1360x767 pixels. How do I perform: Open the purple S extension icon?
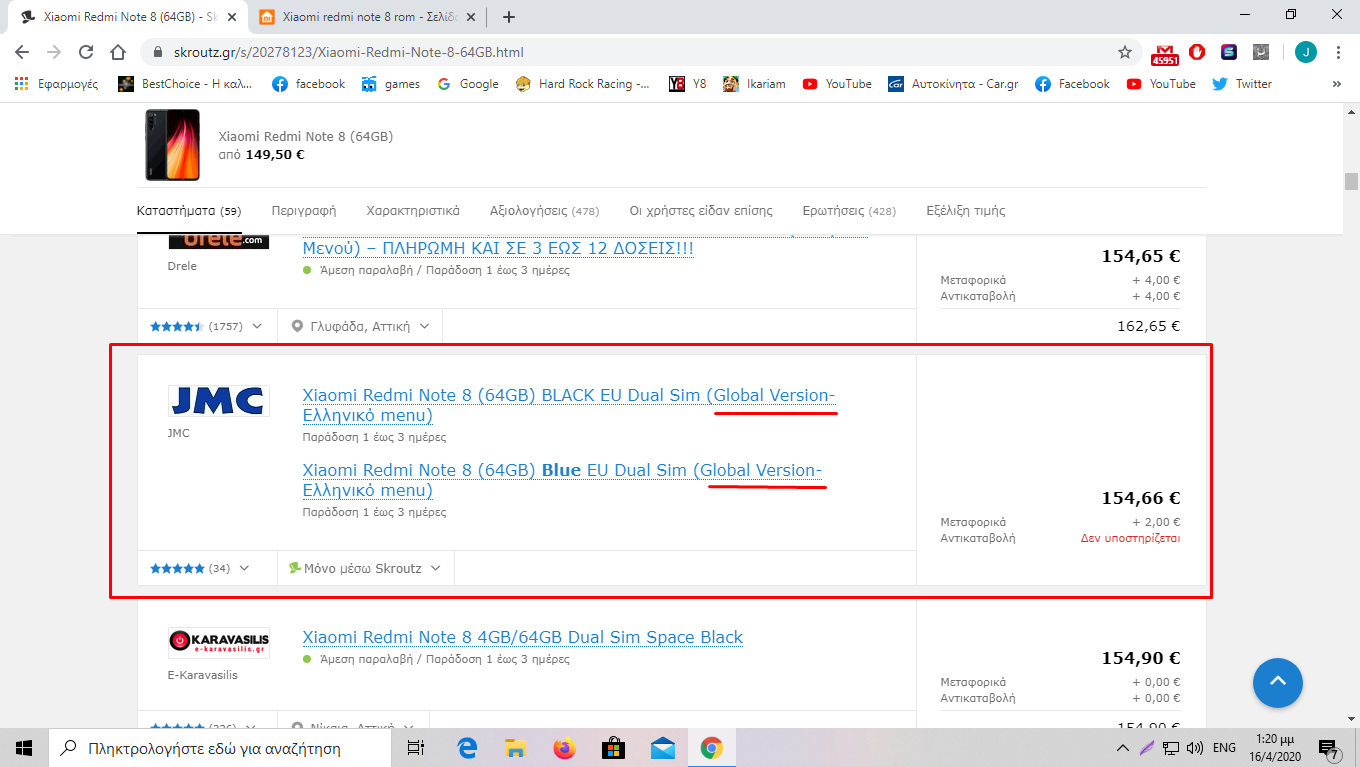pos(1229,52)
